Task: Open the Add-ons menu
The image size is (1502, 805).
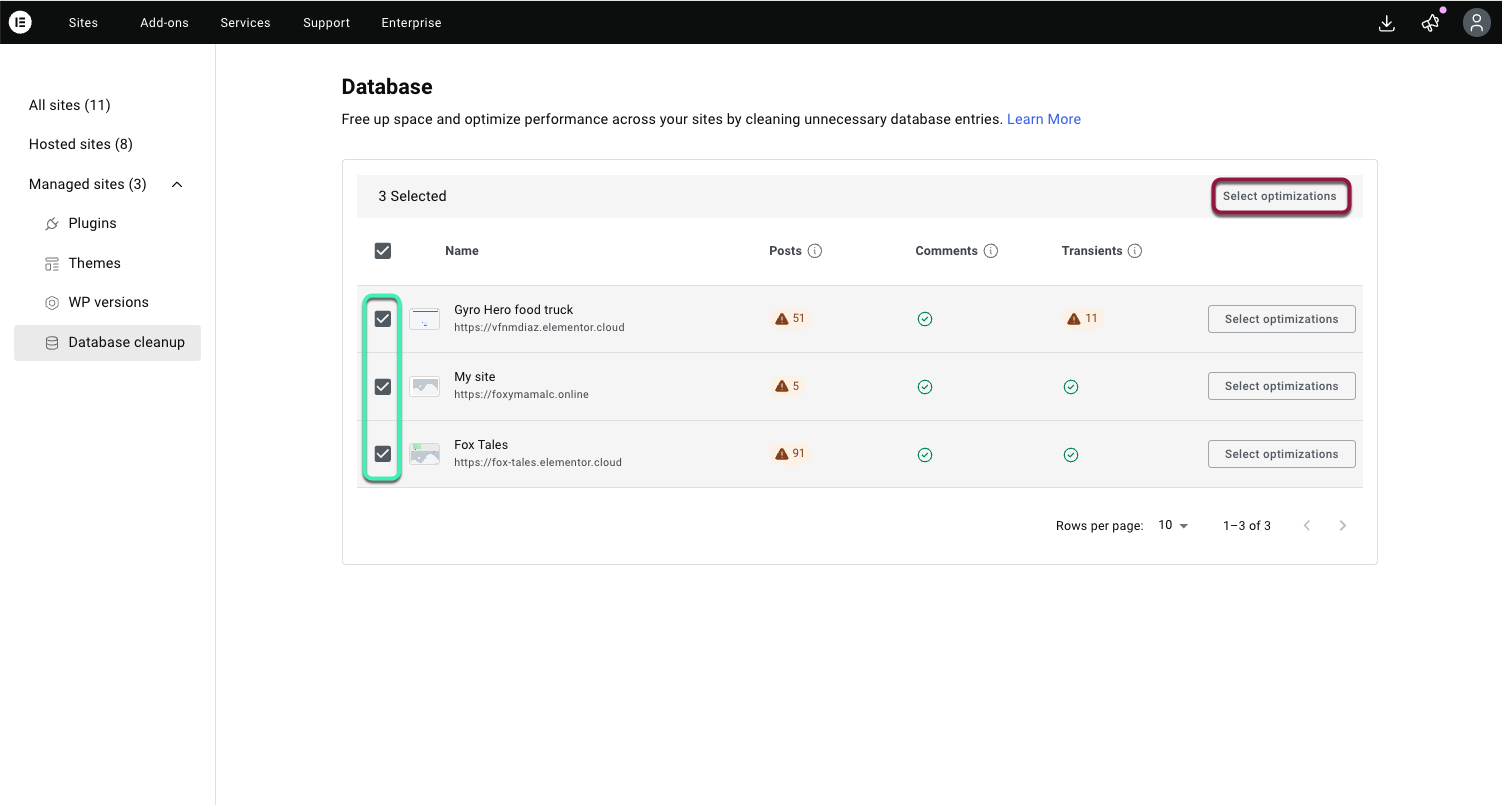Action: point(164,23)
